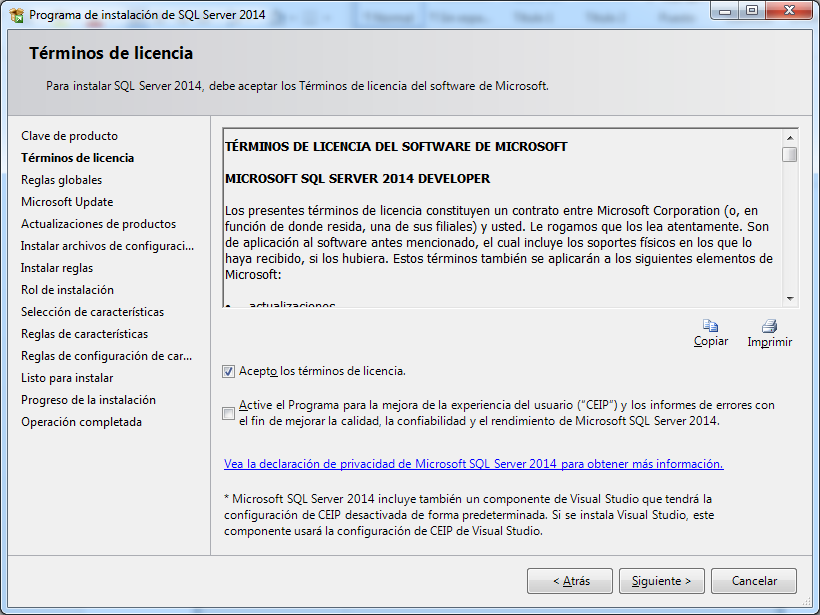Uncheck Acepto los términos de licencia
Screen dimensions: 820x615
[x=229, y=371]
